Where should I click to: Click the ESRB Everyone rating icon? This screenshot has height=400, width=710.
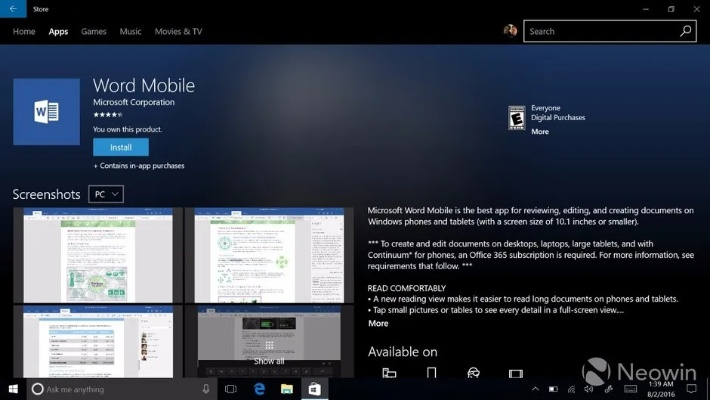(517, 118)
